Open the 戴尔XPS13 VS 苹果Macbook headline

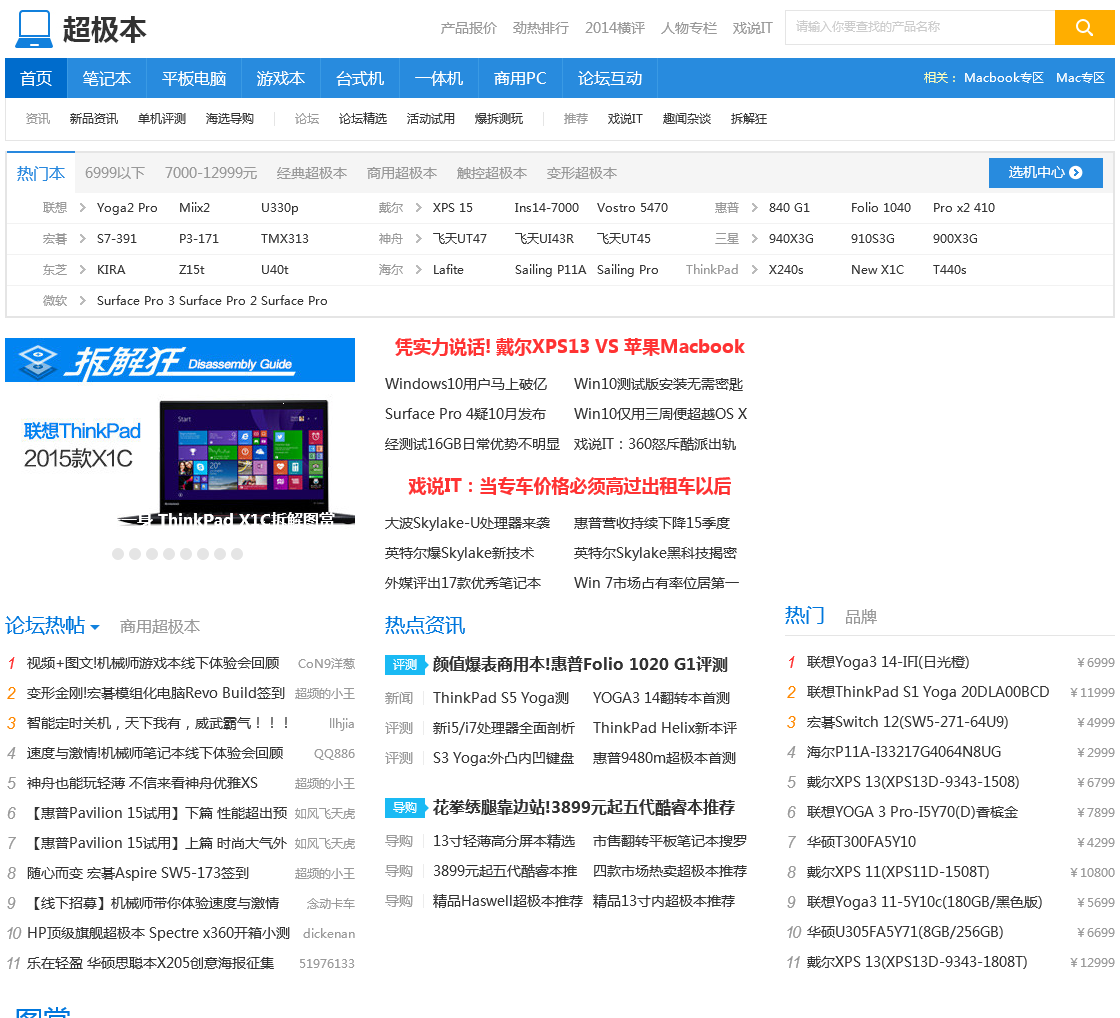pos(570,347)
